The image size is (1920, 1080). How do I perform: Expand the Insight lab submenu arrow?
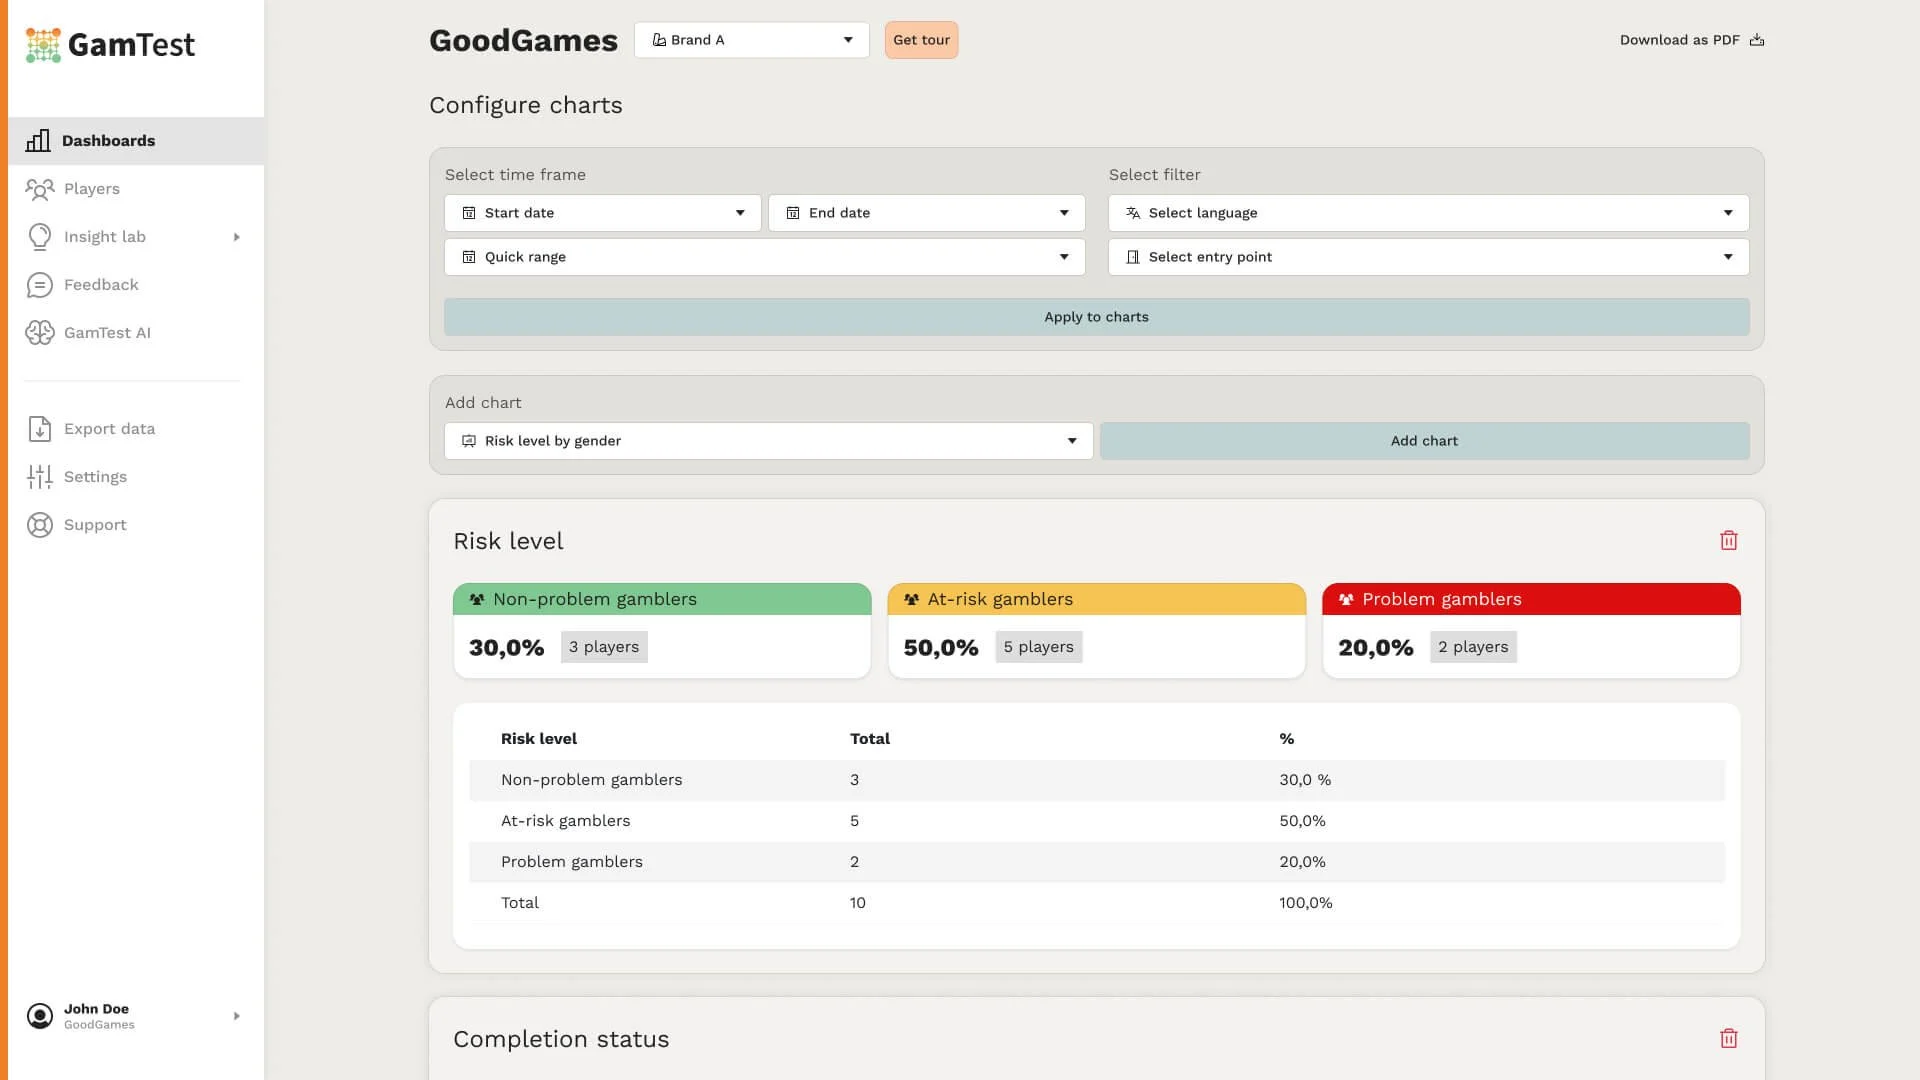click(237, 237)
